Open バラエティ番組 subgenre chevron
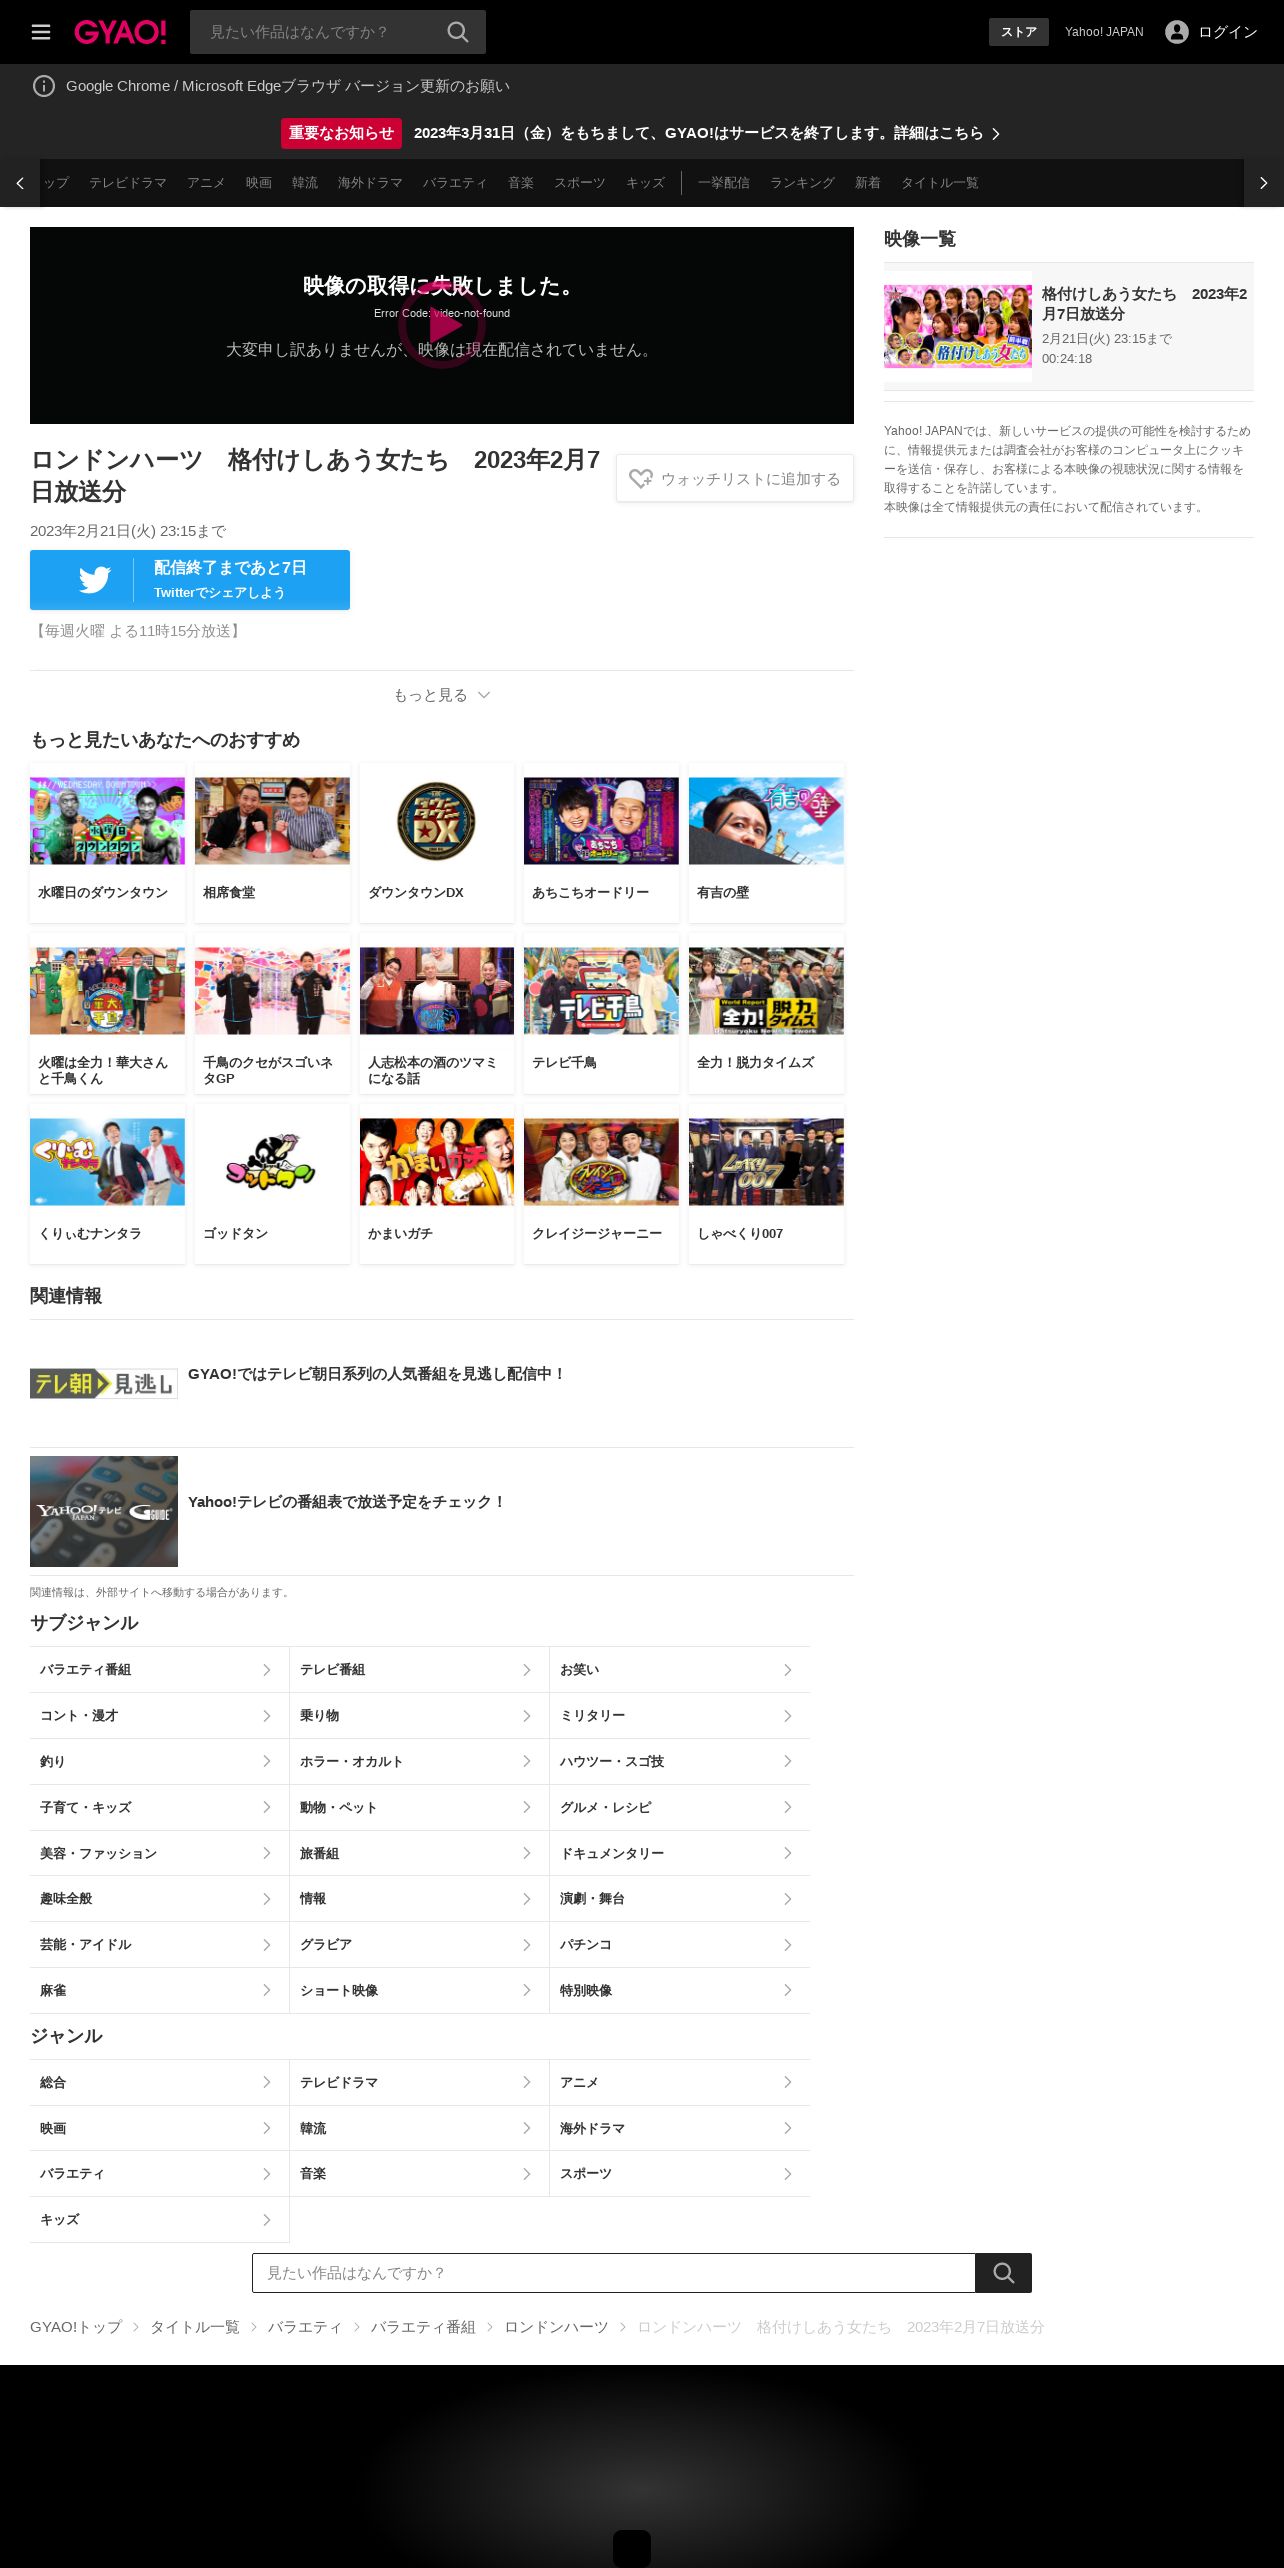 pos(267,1670)
